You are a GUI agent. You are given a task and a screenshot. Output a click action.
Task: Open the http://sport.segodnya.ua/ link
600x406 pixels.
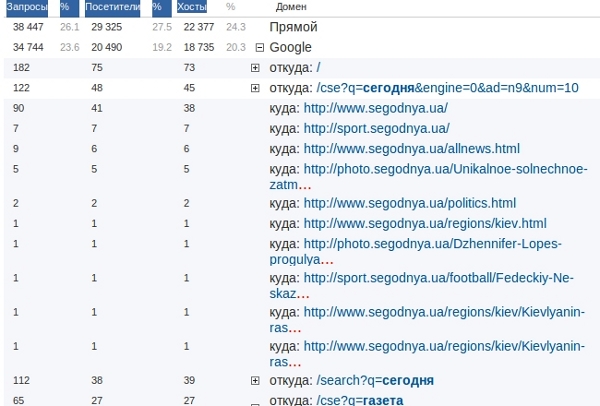(376, 128)
